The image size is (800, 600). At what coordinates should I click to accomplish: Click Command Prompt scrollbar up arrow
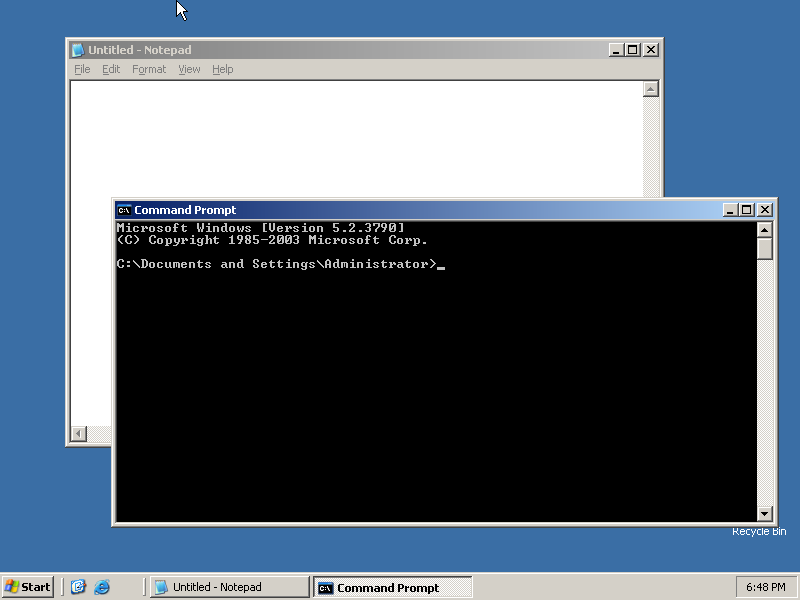[x=765, y=230]
